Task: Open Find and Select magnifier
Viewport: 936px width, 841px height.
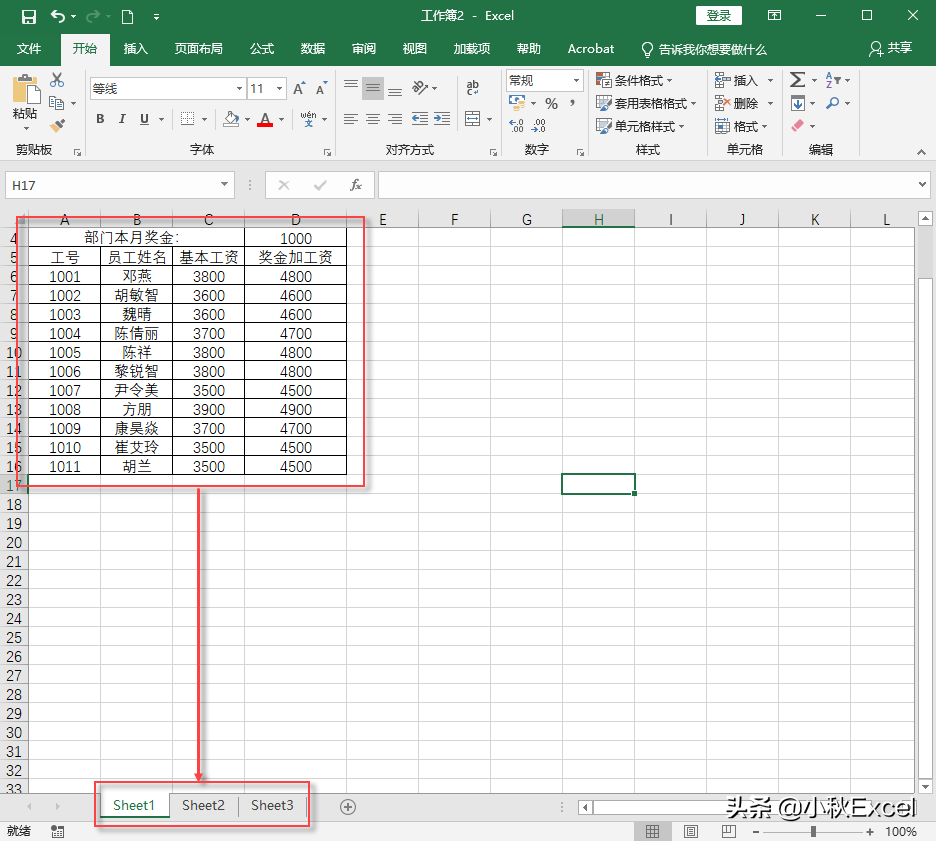Action: click(833, 103)
